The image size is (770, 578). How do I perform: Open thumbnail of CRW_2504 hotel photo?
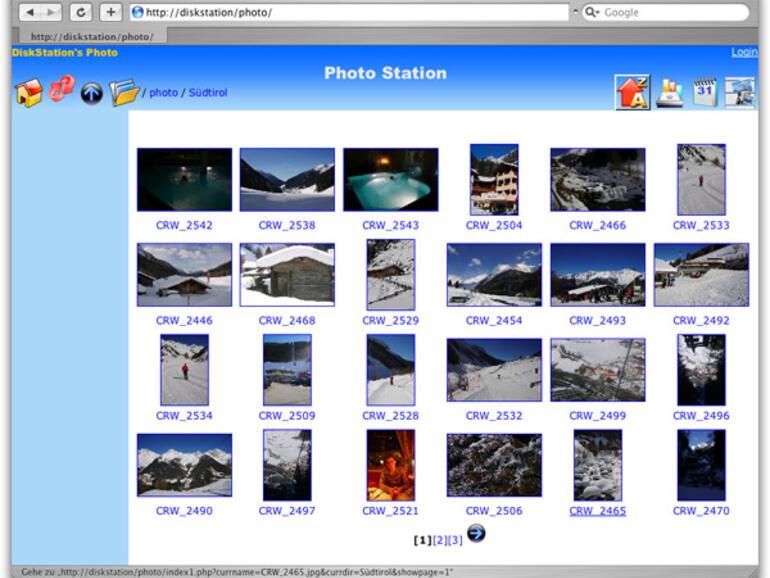tap(494, 179)
